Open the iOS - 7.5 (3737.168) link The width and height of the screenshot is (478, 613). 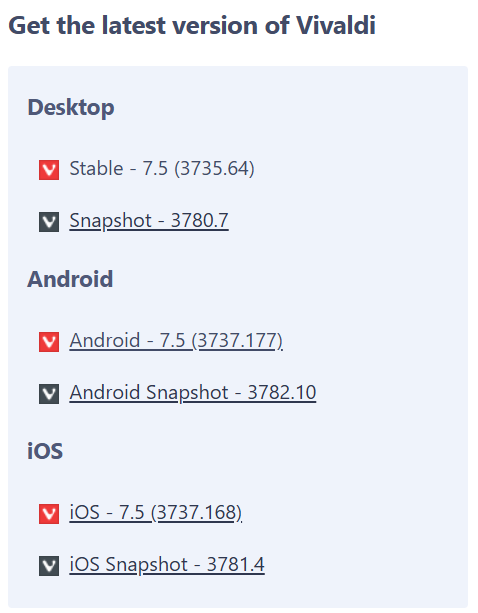[x=156, y=513]
